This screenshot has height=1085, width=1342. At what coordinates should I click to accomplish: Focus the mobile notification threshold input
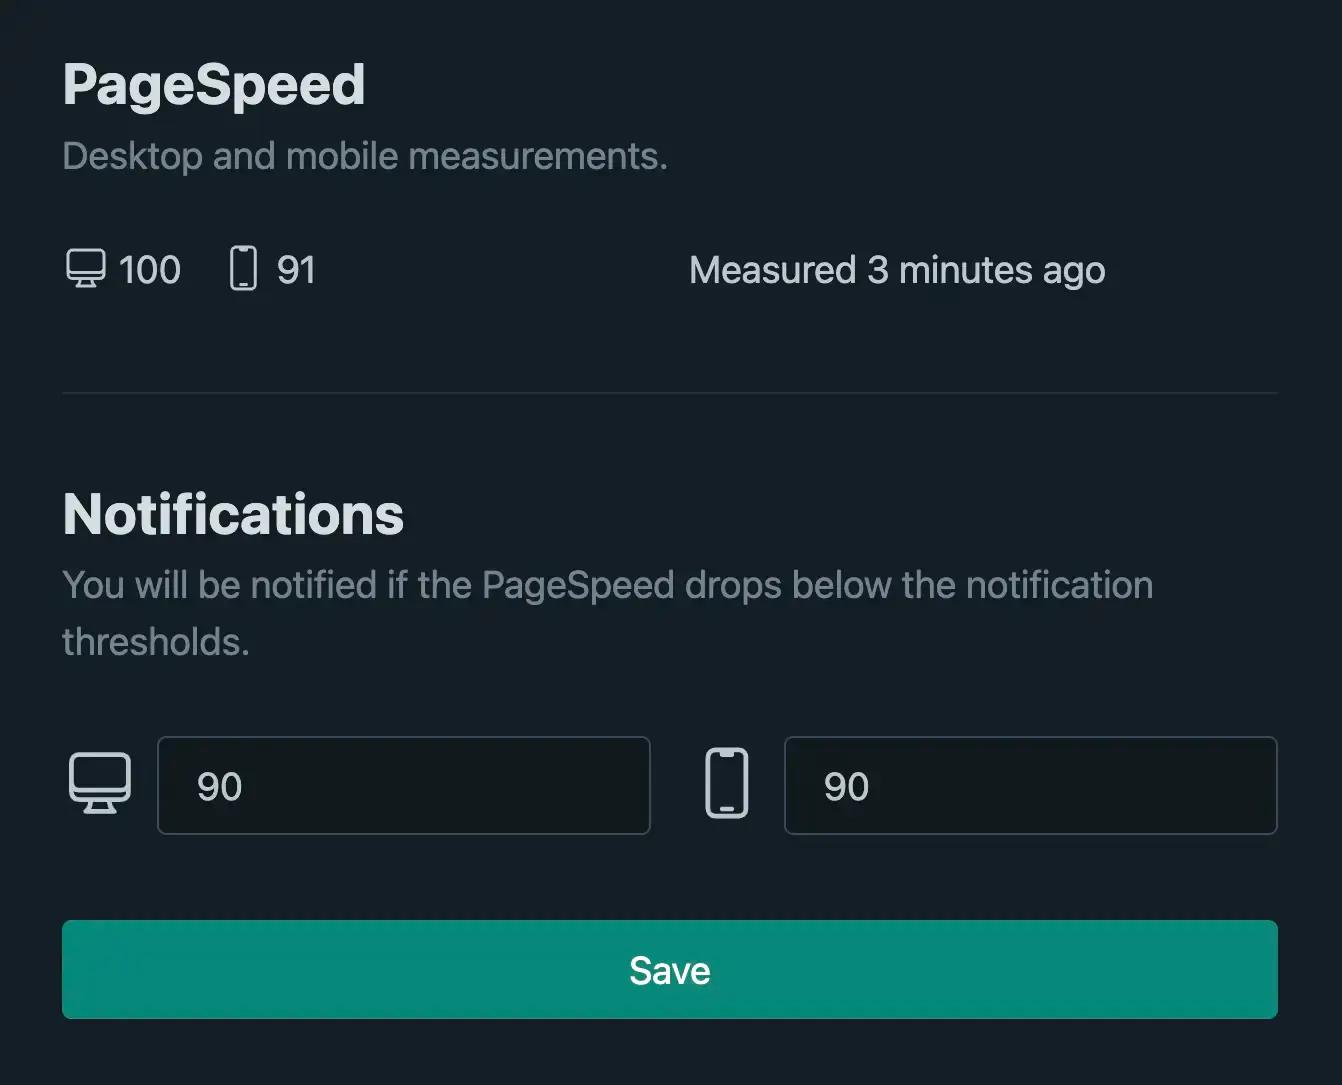pyautogui.click(x=1031, y=786)
